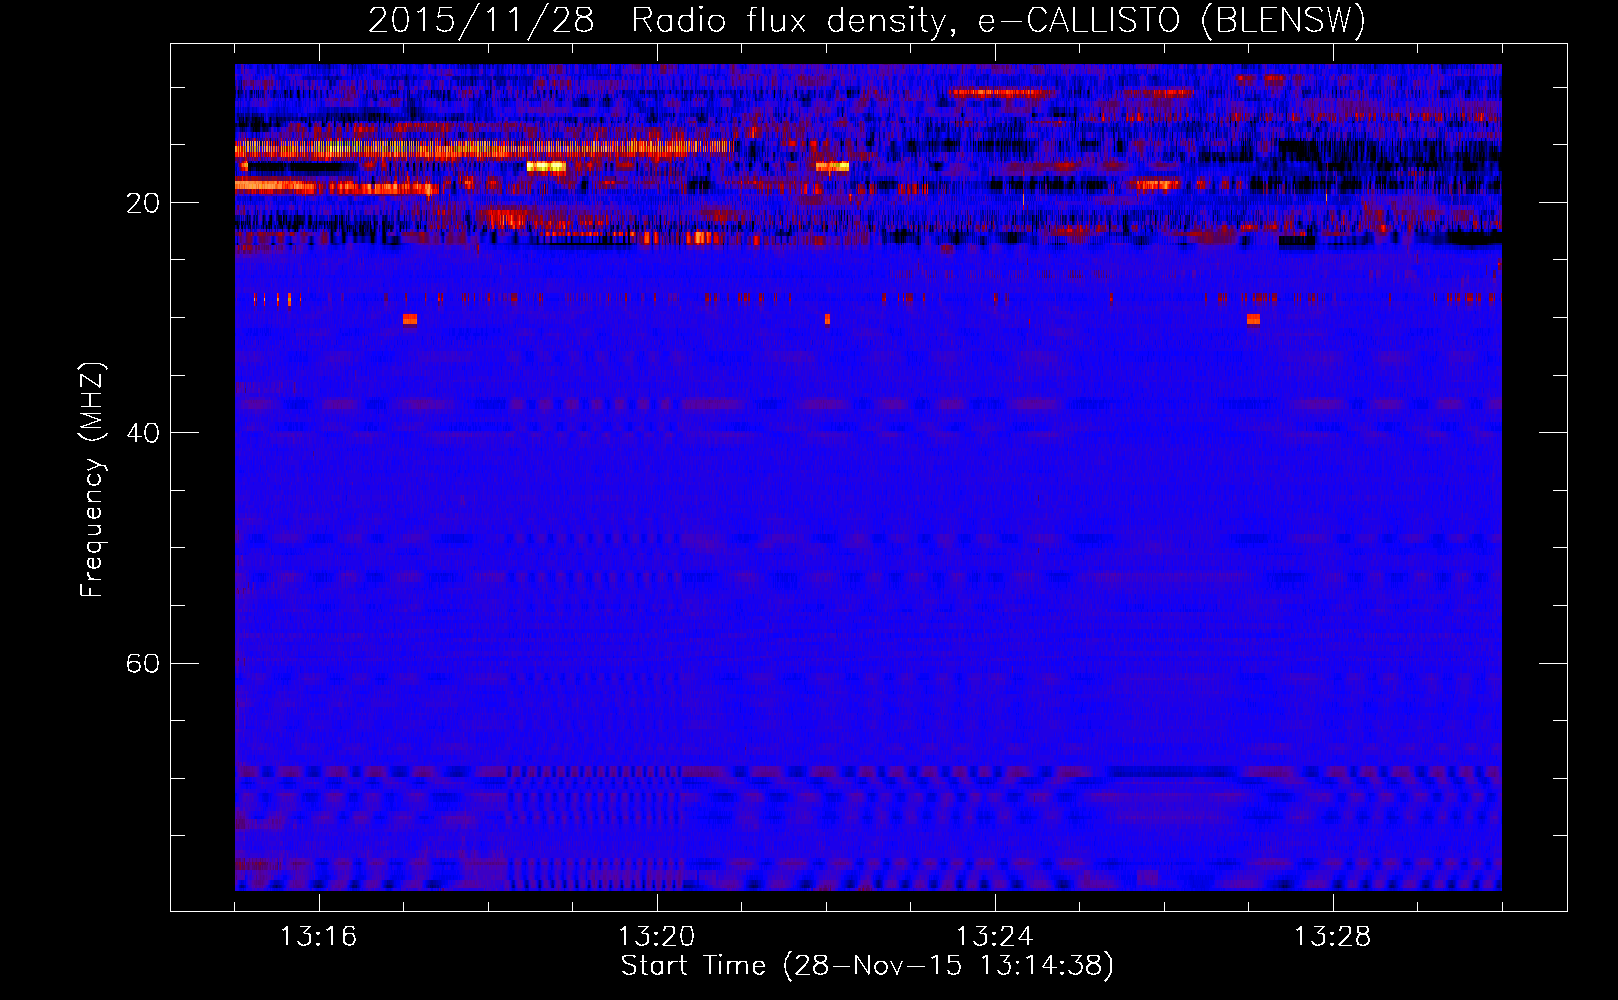
Task: Click the orange burst at 30 MHz near 13:27
Action: [x=1253, y=319]
